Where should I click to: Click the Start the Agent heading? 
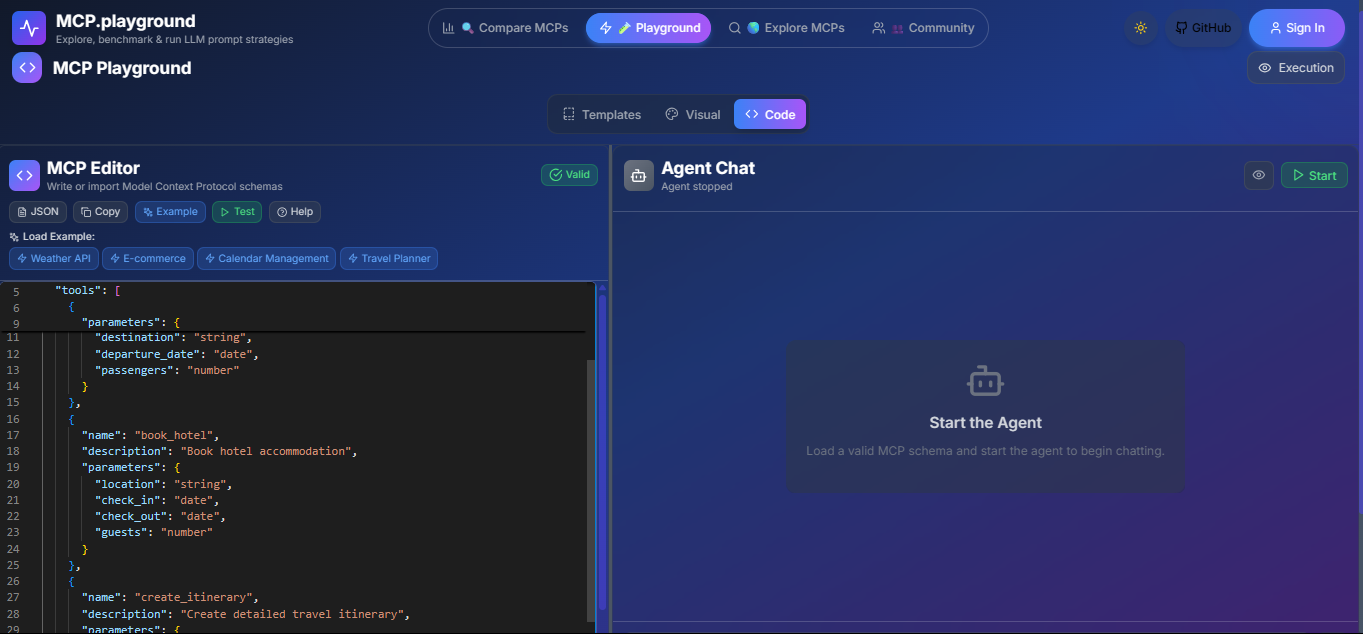tap(985, 423)
